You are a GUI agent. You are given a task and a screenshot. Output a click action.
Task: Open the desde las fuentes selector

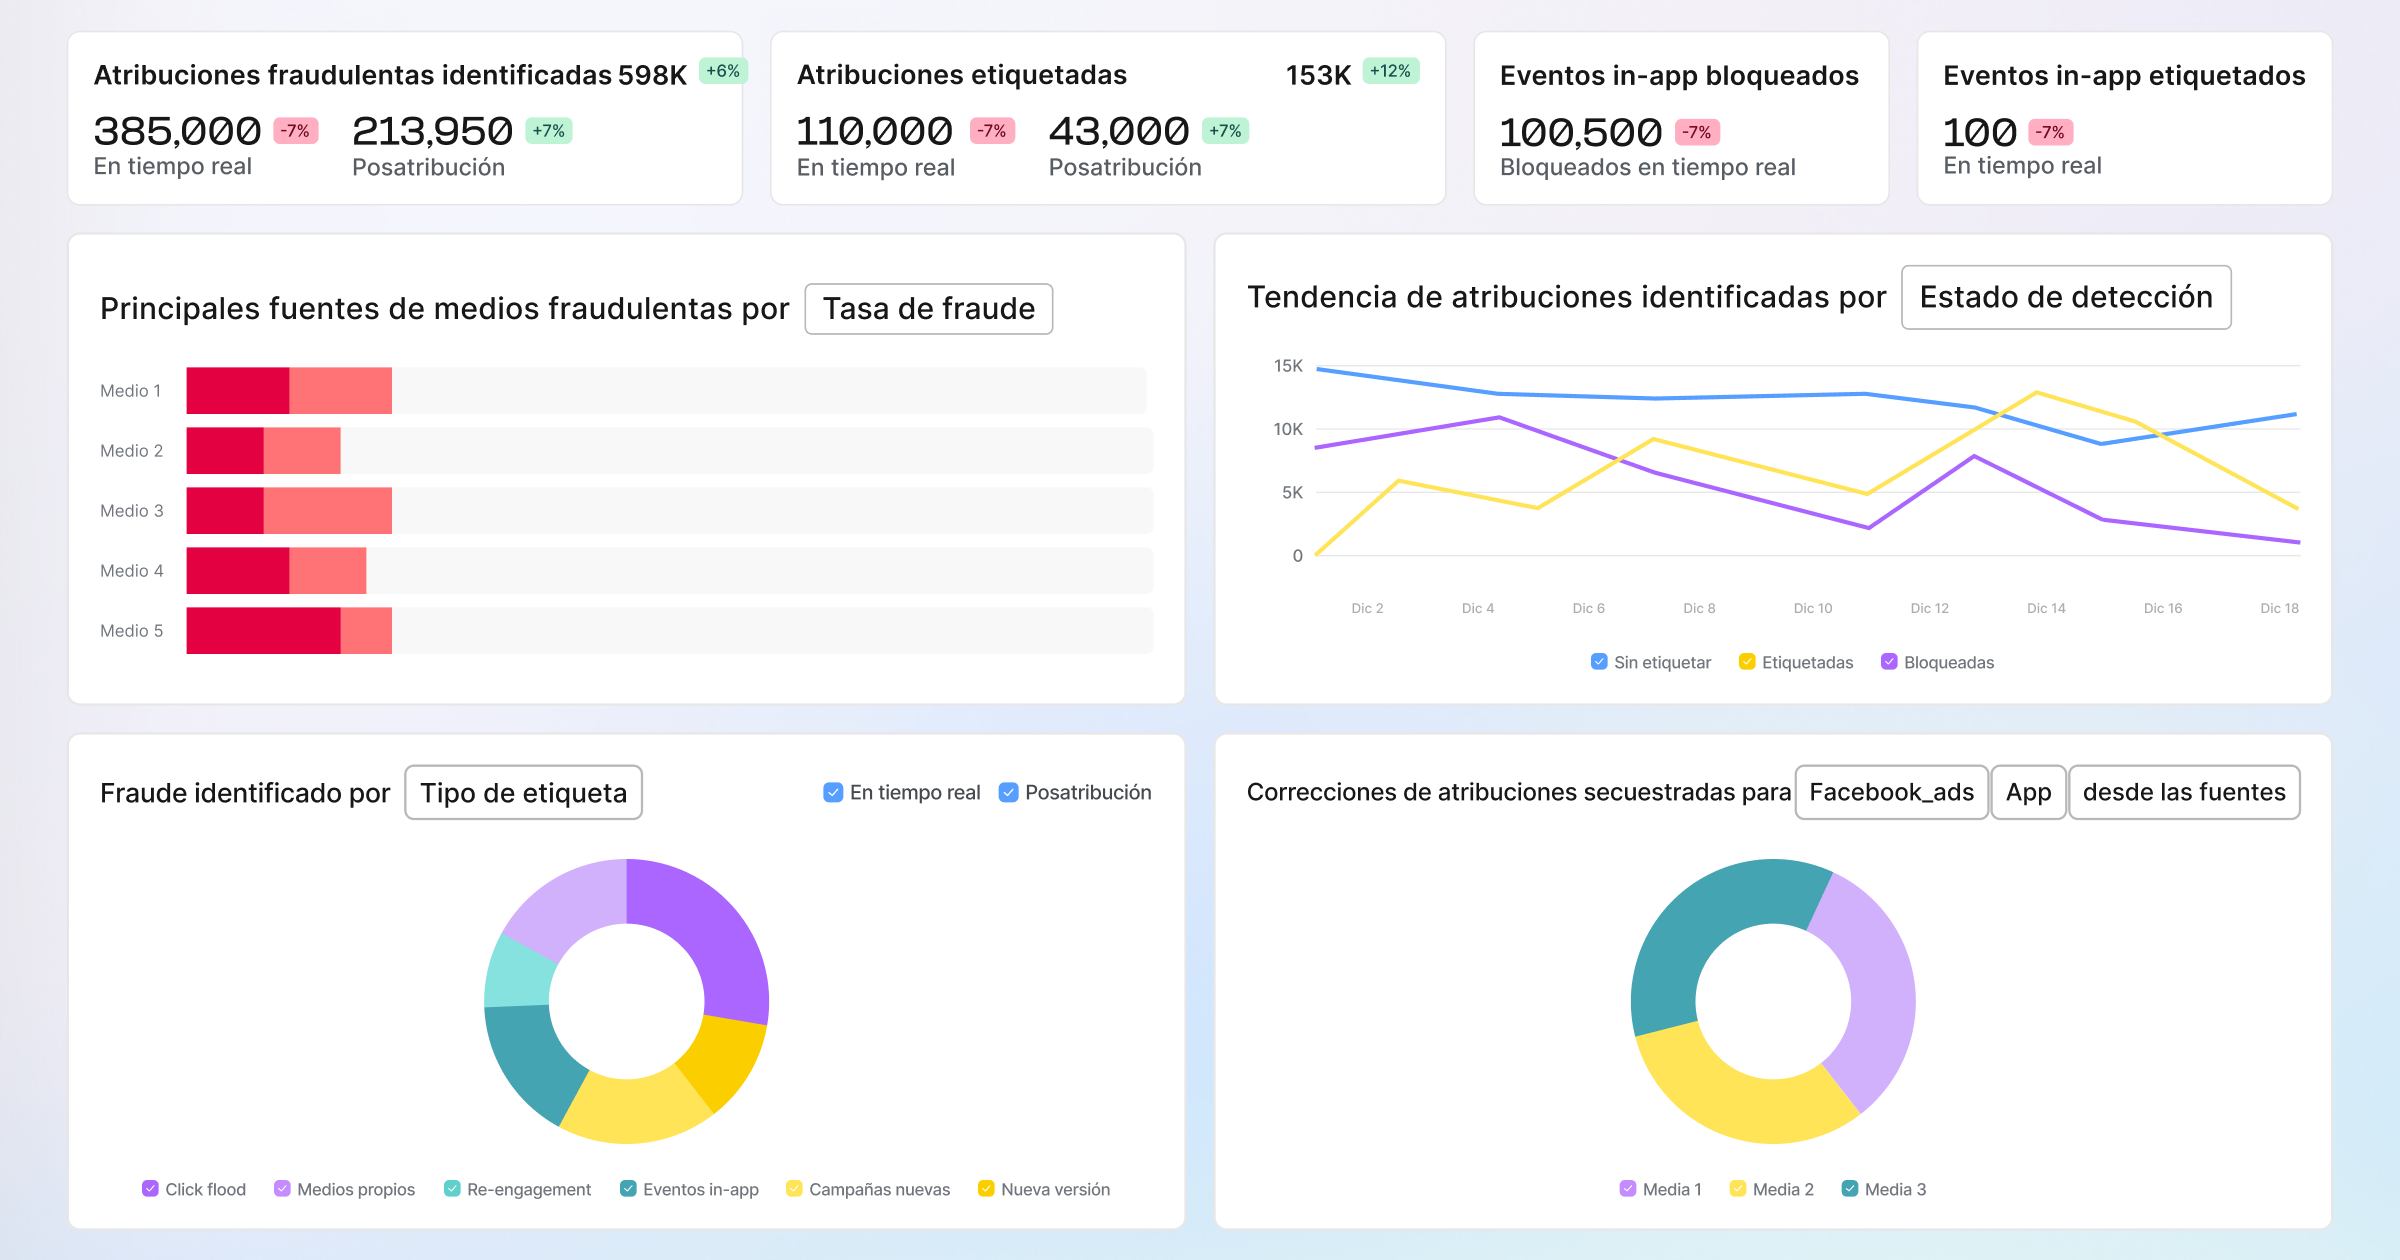[2184, 792]
